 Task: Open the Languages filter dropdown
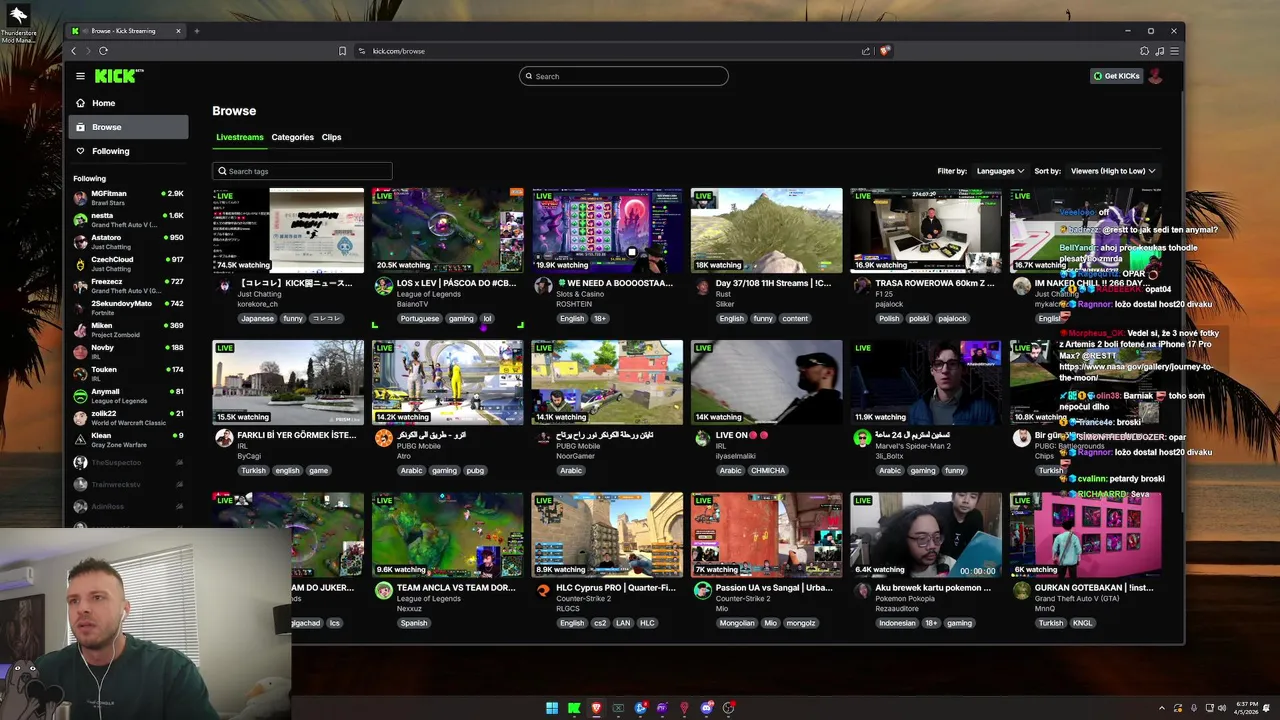tap(1000, 171)
